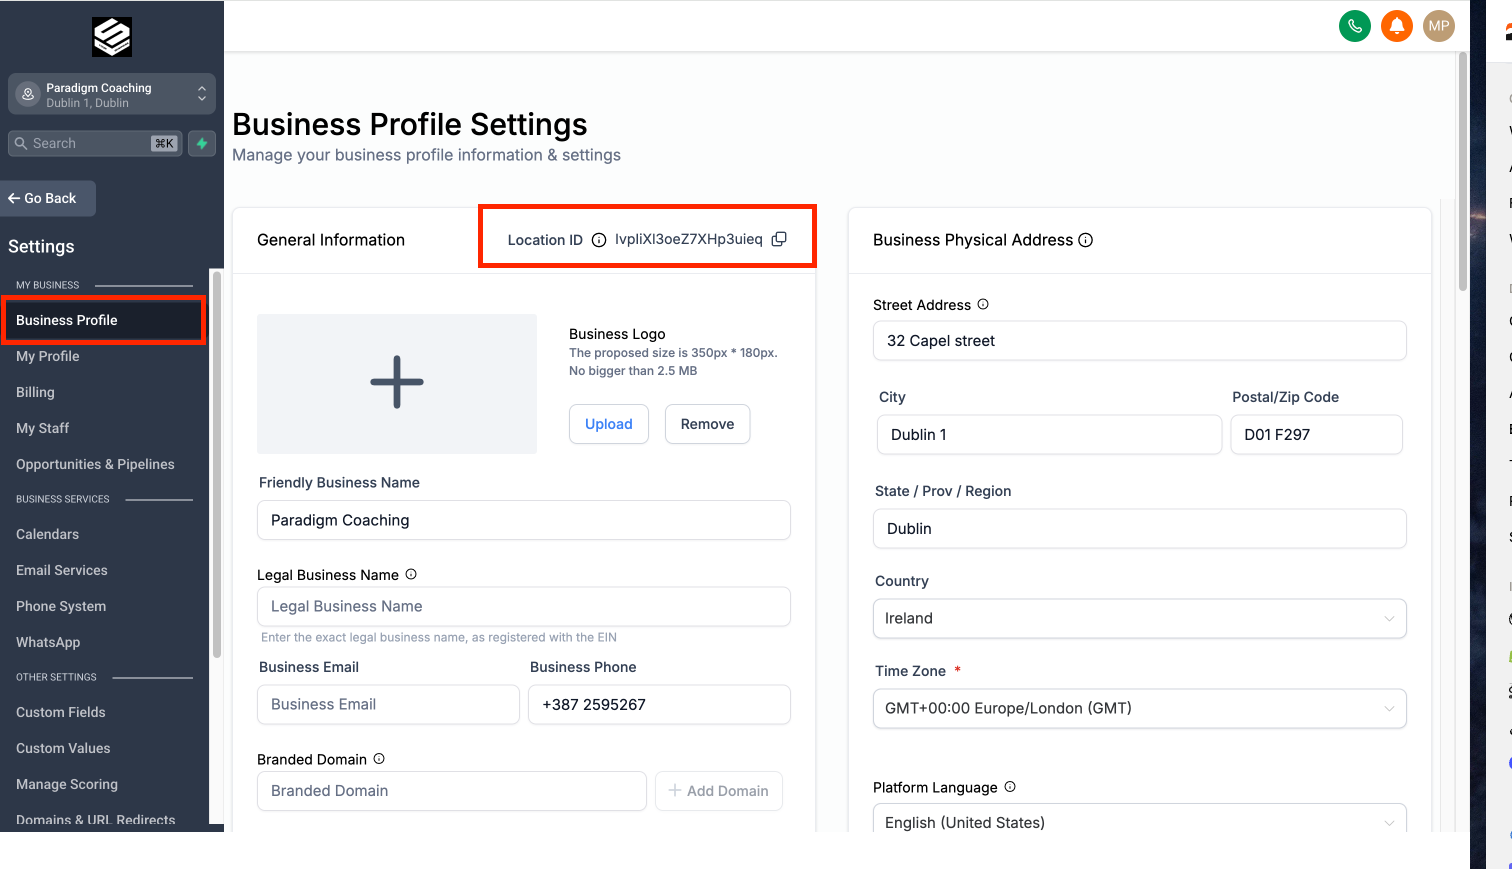
Task: Click the Legal Business Name info icon
Action: 410,574
